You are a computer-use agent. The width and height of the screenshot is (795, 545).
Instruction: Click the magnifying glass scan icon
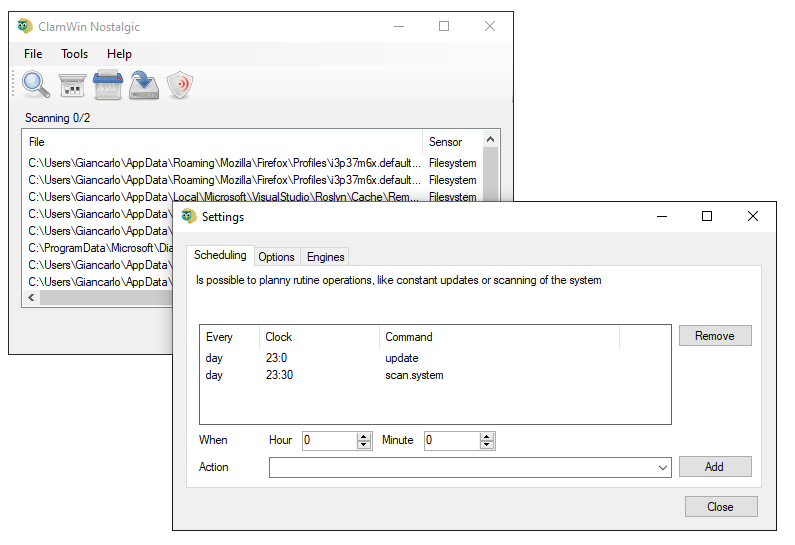click(x=36, y=85)
